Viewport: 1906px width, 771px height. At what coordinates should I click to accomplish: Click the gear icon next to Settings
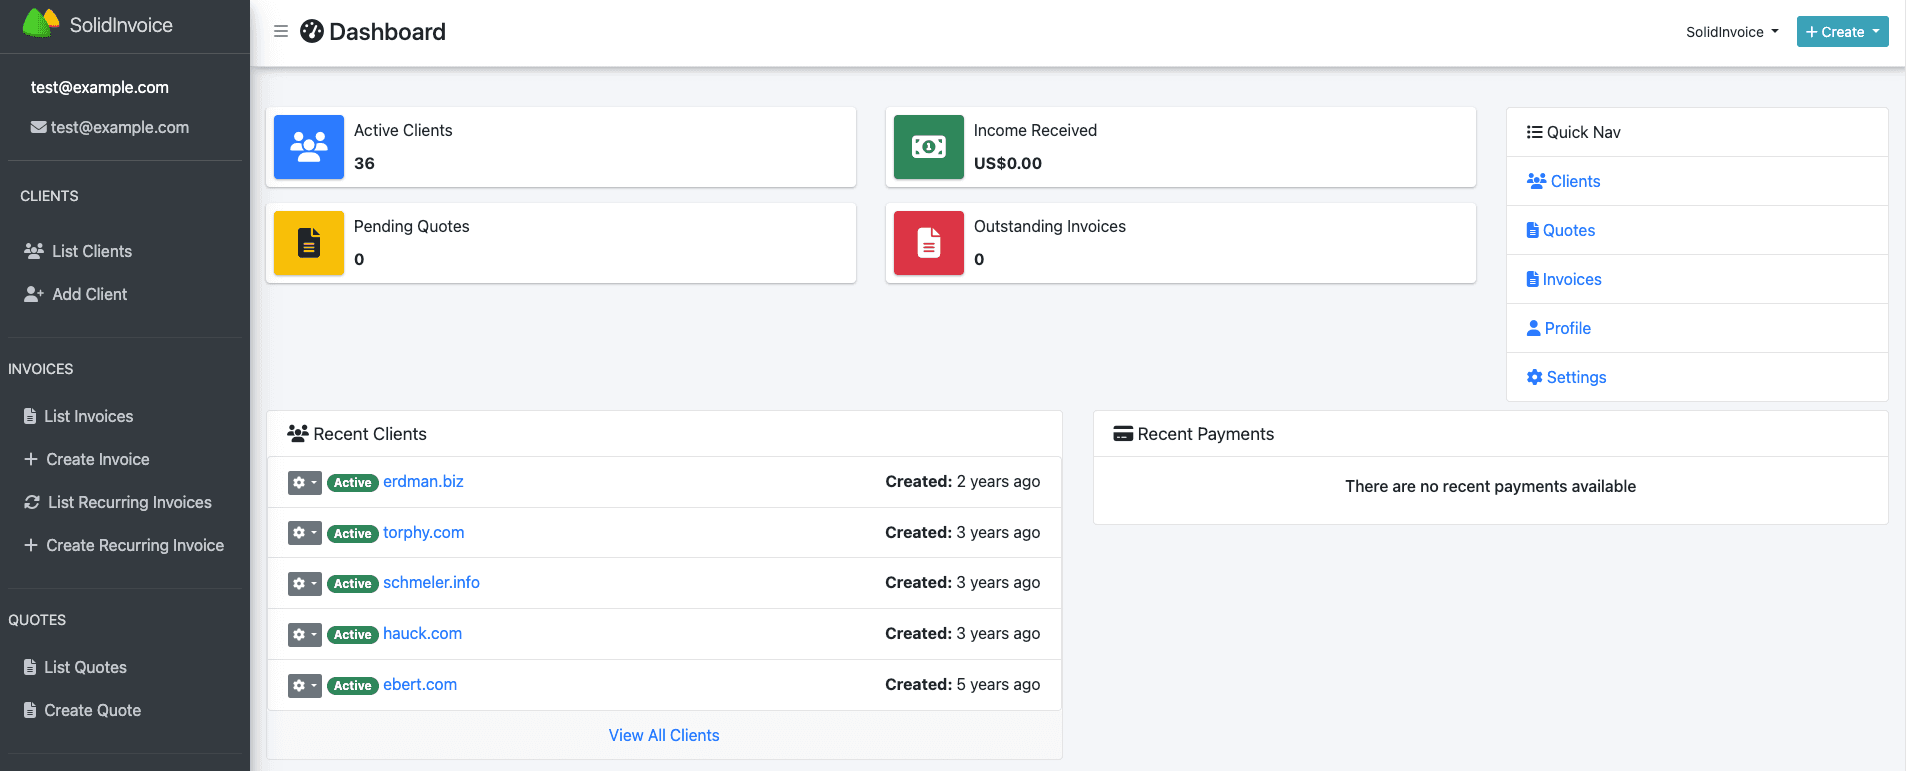click(x=1534, y=377)
